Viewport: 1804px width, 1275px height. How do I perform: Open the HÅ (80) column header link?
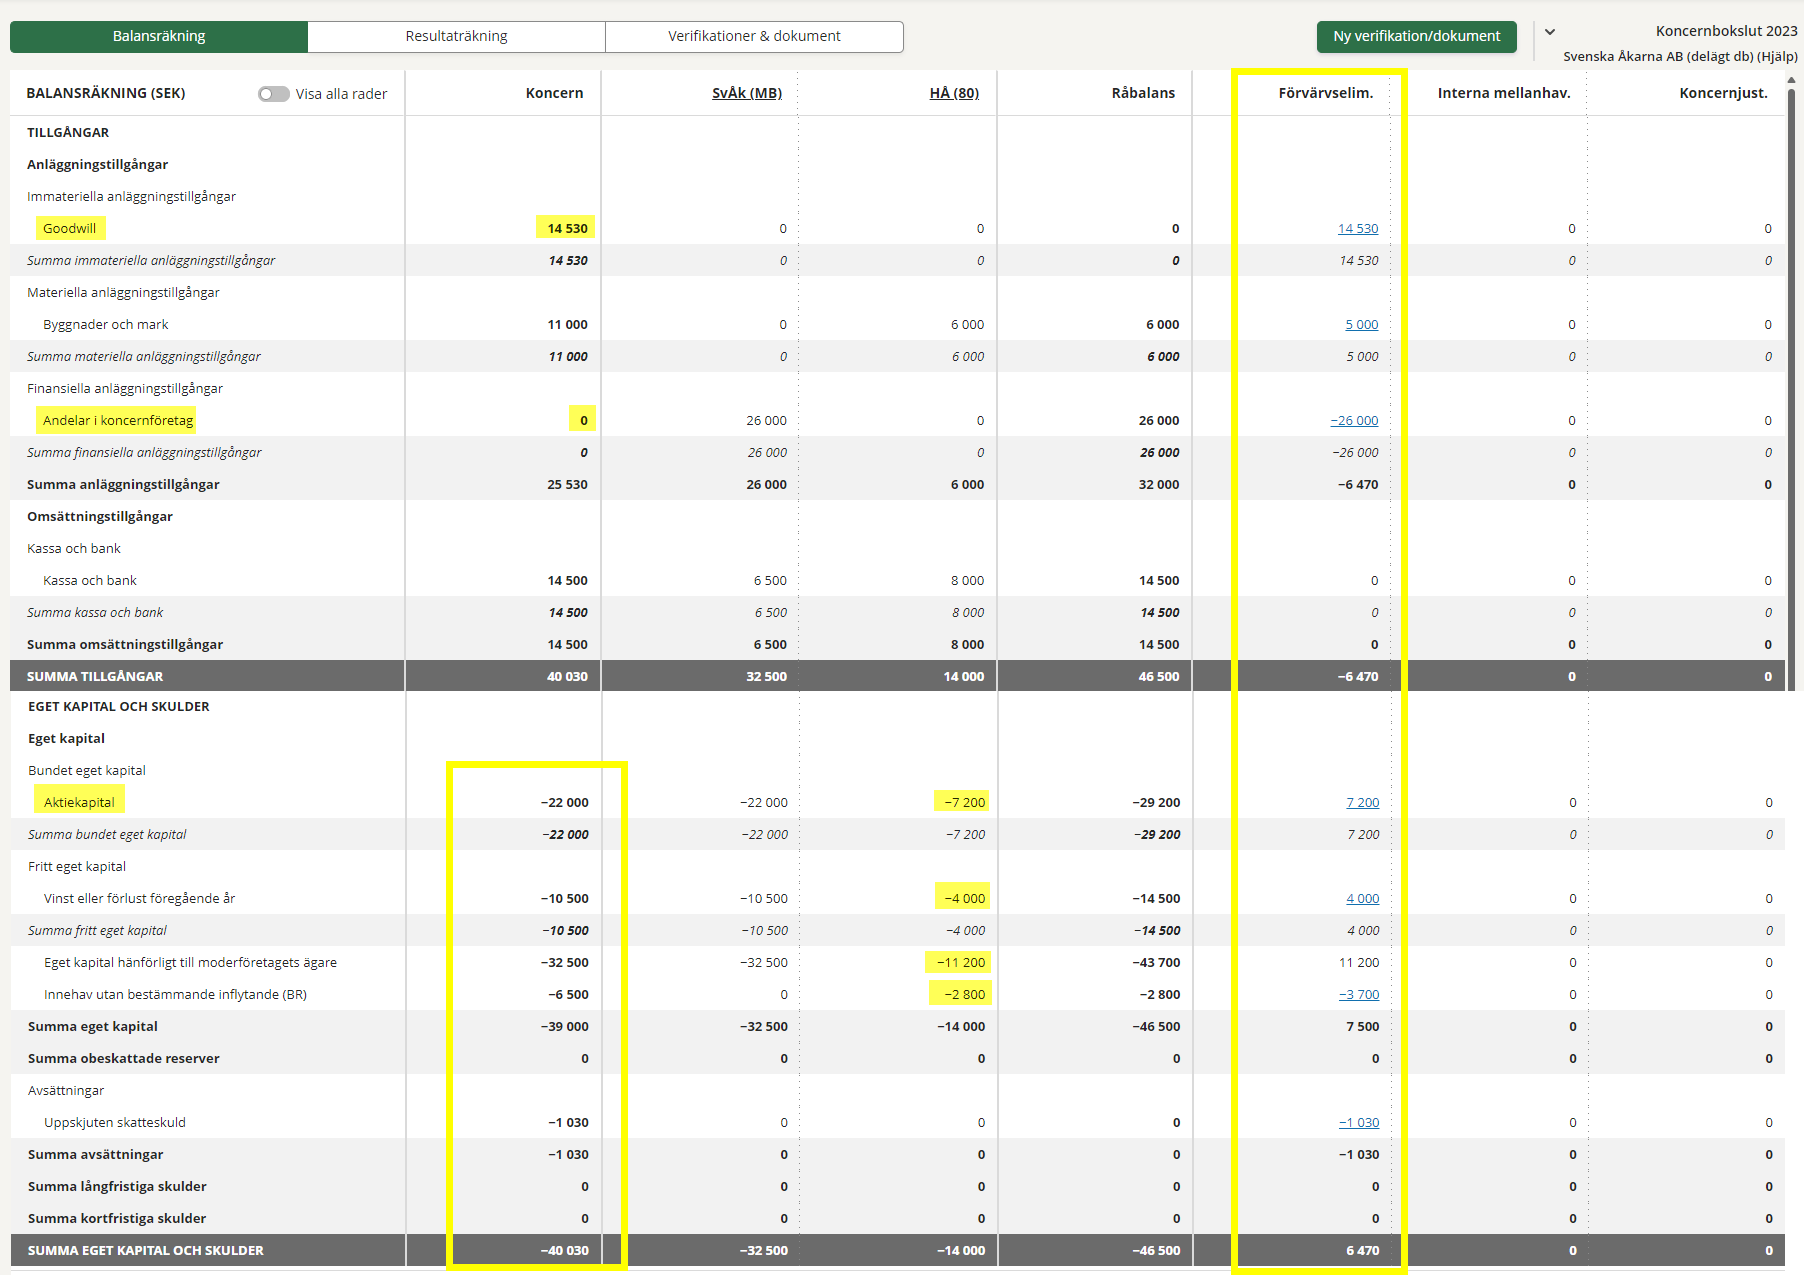click(x=954, y=93)
